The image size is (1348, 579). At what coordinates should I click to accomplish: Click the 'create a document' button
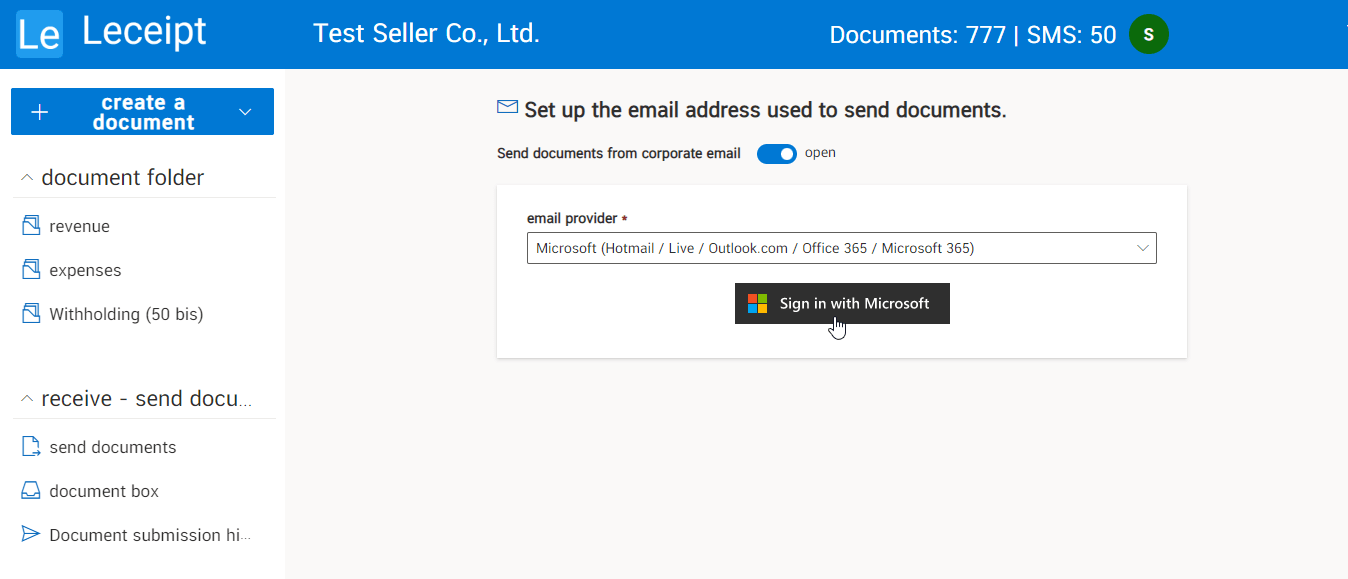coord(142,111)
